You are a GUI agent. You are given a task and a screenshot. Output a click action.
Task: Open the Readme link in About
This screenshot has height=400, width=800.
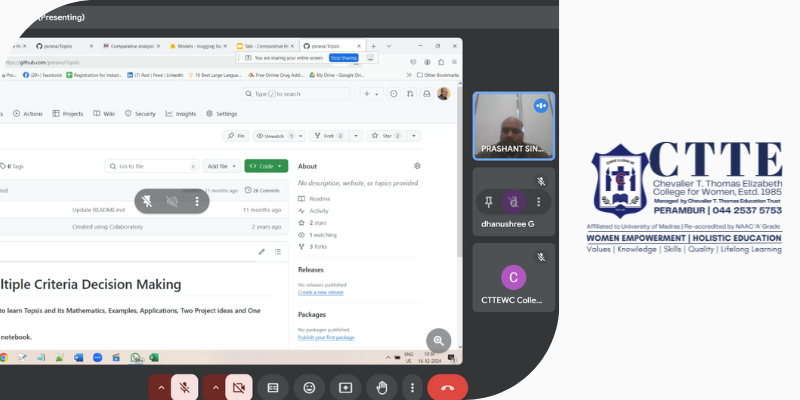click(x=314, y=199)
